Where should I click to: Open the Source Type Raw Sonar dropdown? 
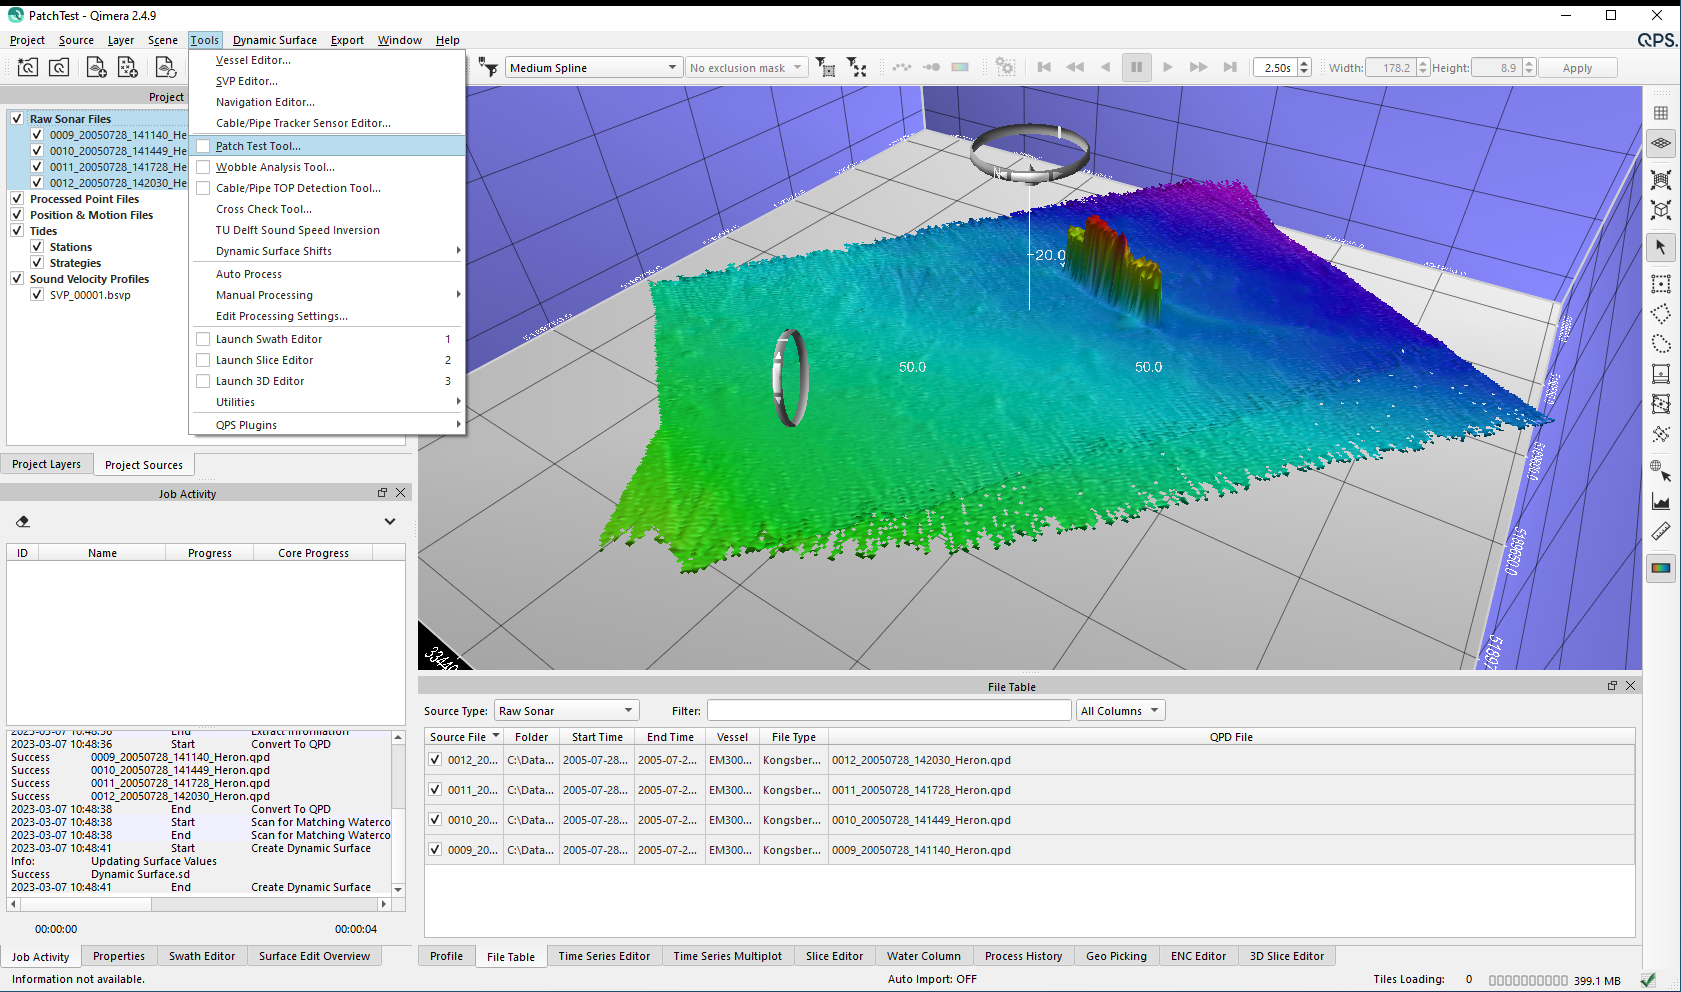[x=566, y=711]
